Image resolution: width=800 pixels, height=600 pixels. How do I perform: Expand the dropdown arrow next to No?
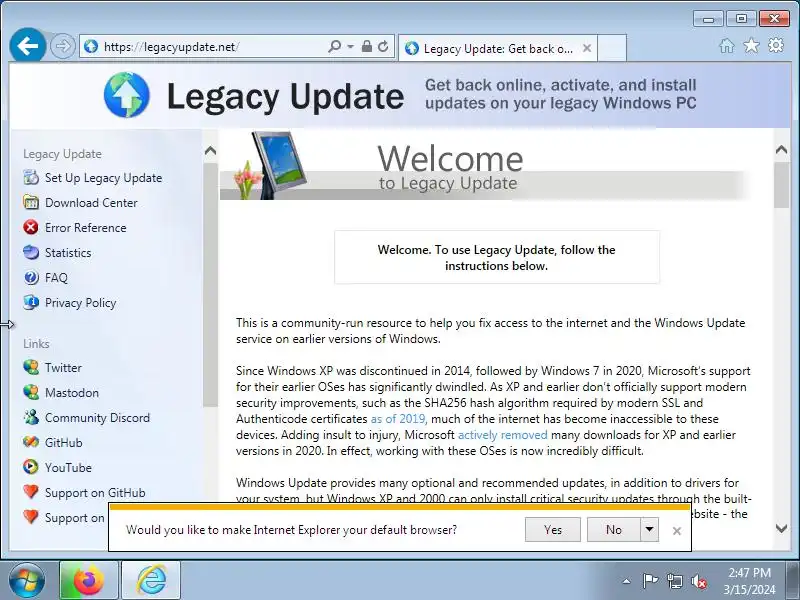(x=649, y=530)
